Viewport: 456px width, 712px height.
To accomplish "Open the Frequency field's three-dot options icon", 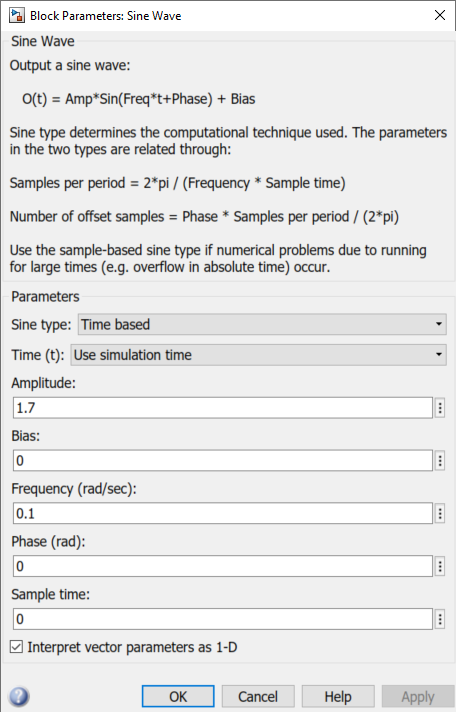I will pos(440,513).
